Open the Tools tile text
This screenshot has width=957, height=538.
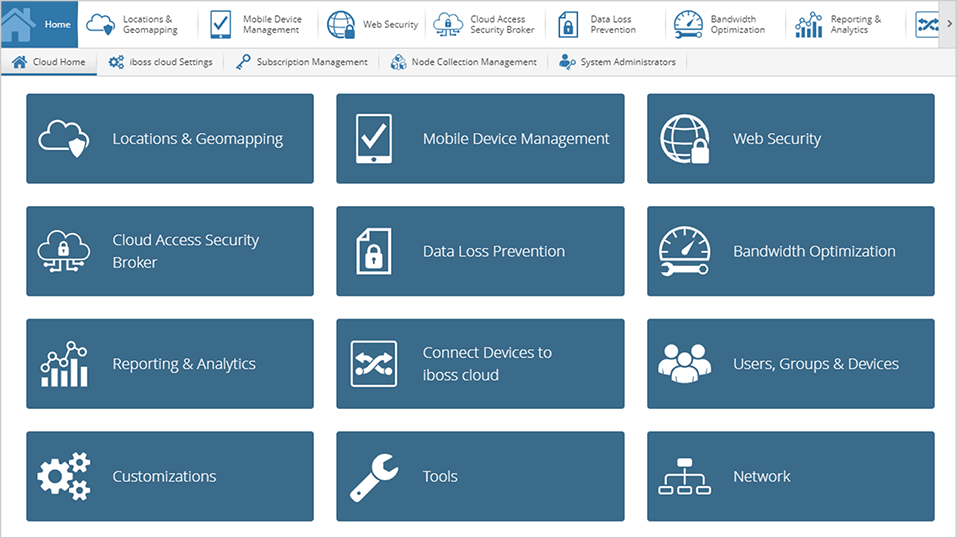click(440, 476)
